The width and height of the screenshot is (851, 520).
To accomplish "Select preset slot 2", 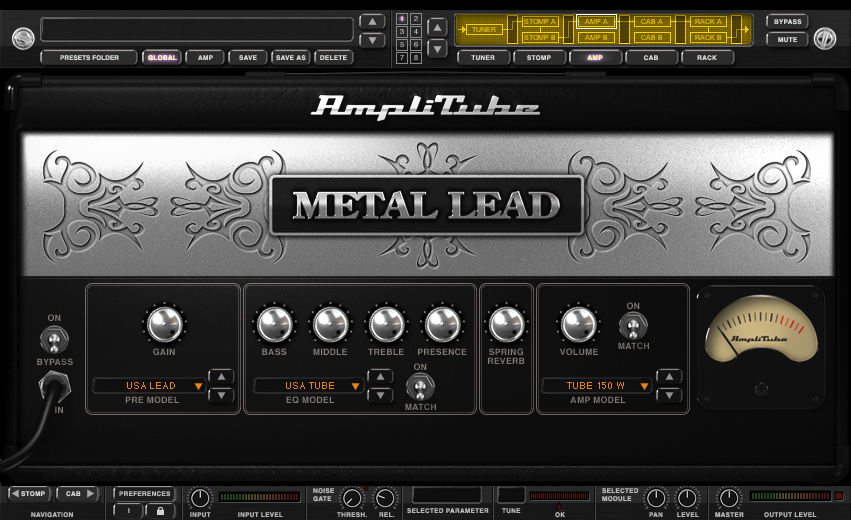I will coord(416,19).
